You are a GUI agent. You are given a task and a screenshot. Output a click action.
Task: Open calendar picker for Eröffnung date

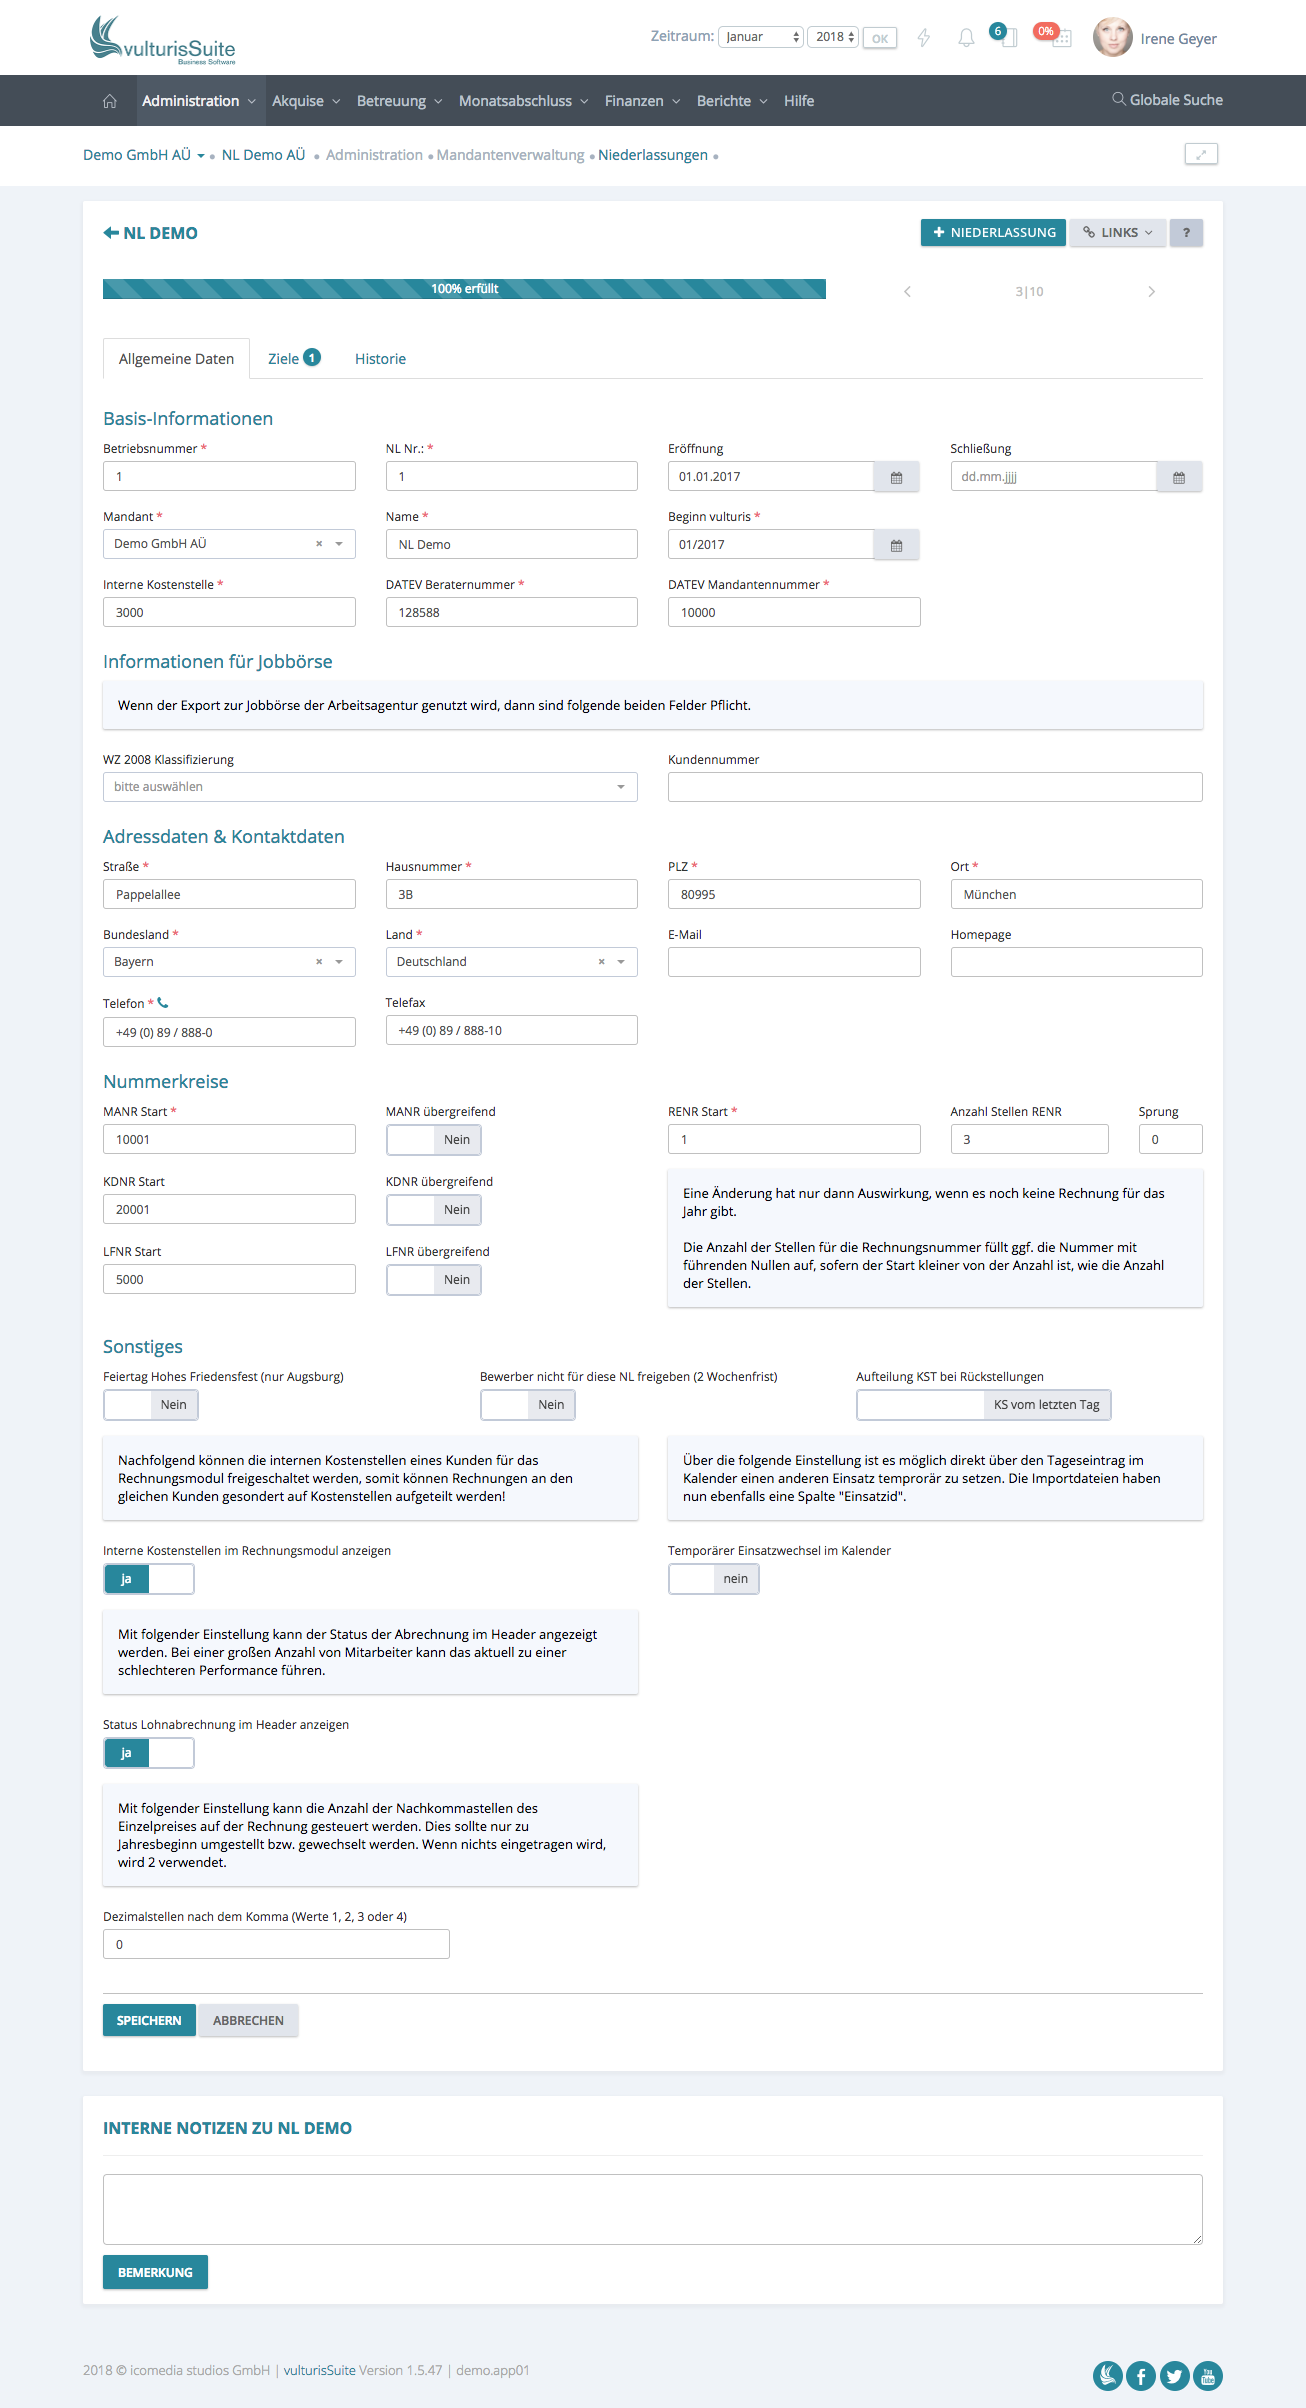pyautogui.click(x=896, y=477)
